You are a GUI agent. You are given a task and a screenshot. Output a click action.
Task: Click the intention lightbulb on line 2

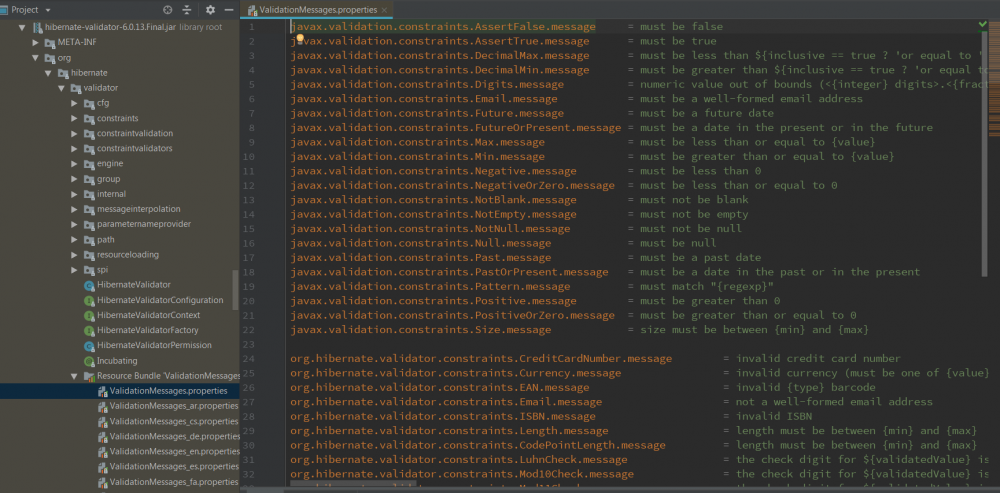click(x=299, y=40)
